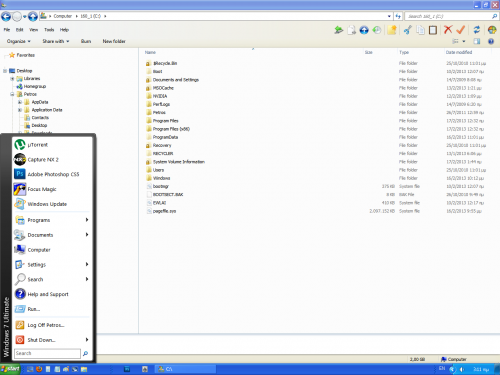This screenshot has height=375, width=500.
Task: Open the Organize dropdown menu
Action: pyautogui.click(x=19, y=41)
